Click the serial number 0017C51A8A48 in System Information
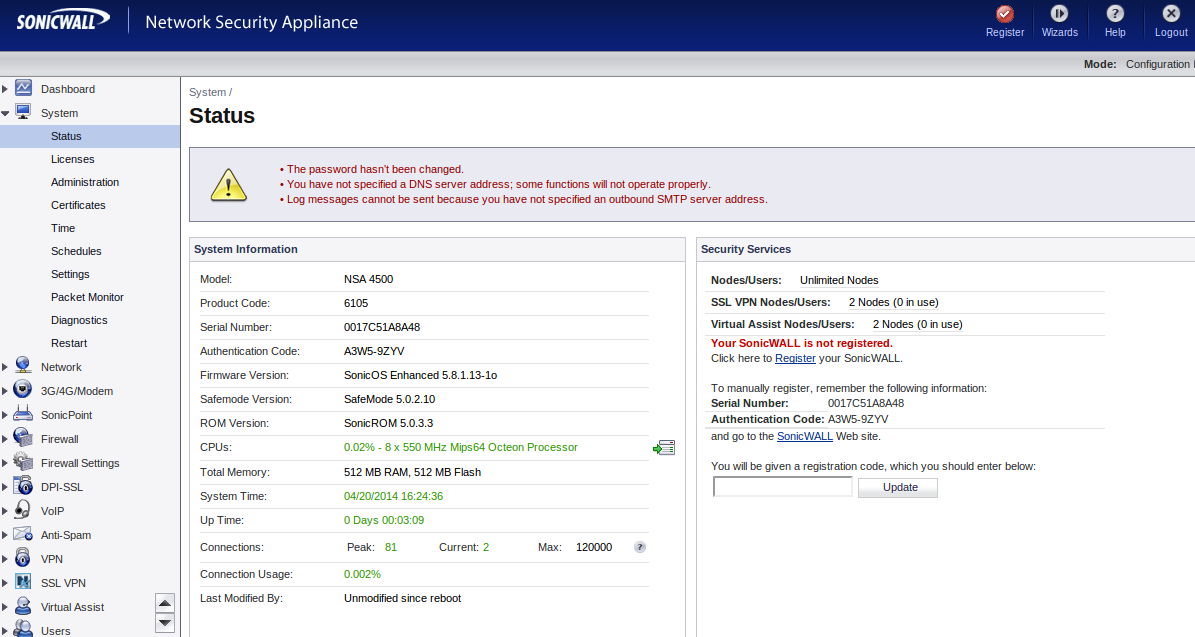This screenshot has width=1195, height=637. coord(382,327)
